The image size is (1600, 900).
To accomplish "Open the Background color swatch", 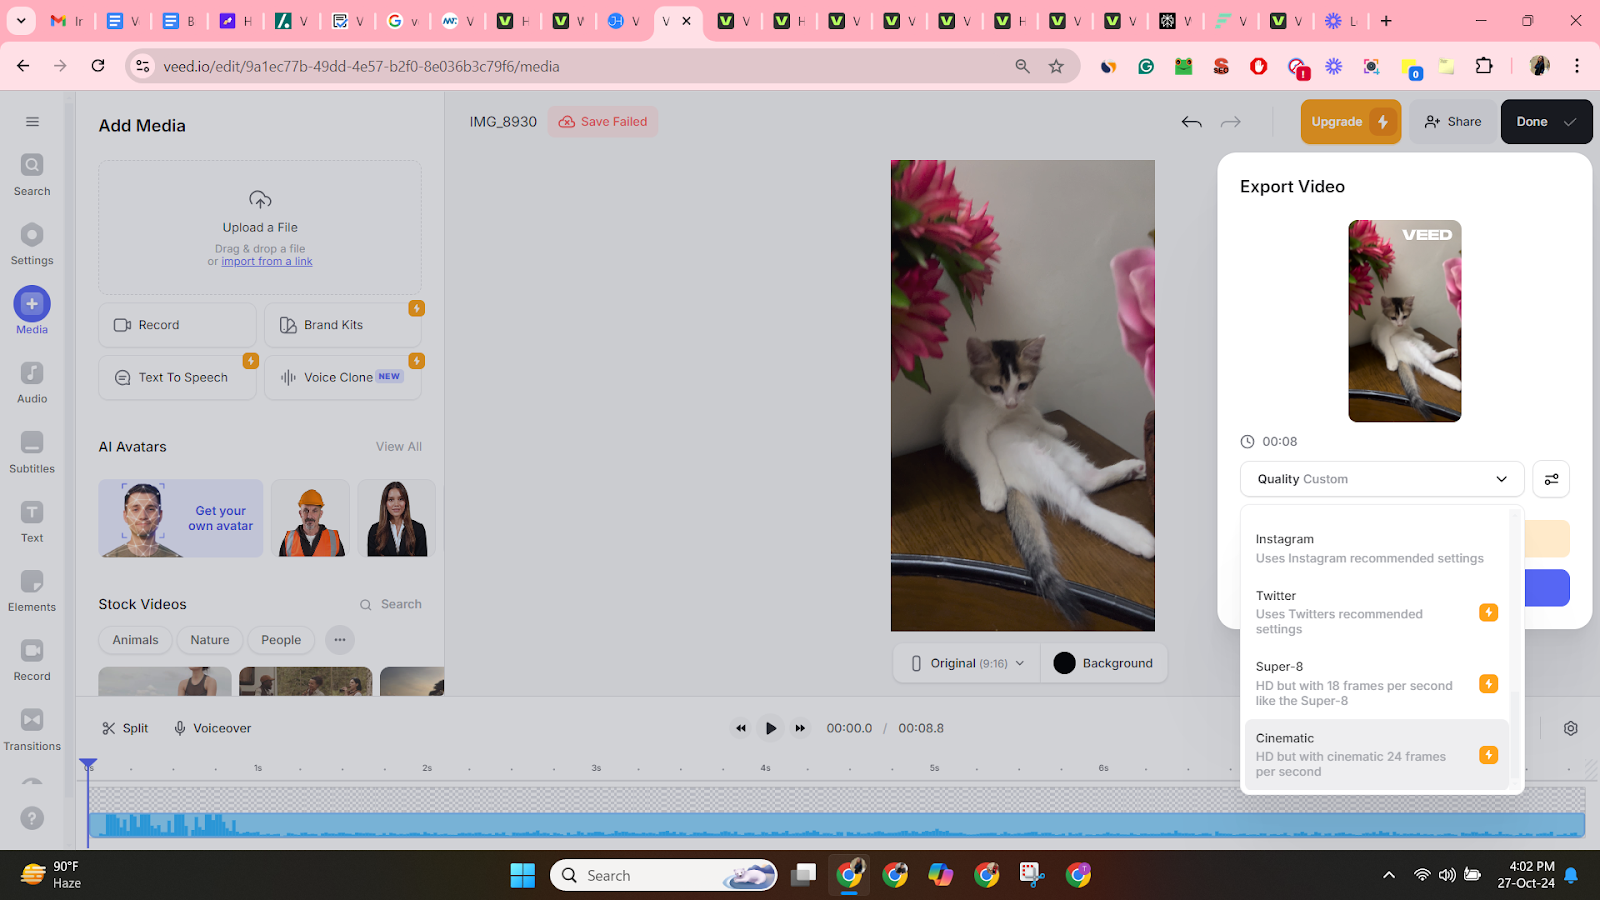I will tap(1065, 662).
